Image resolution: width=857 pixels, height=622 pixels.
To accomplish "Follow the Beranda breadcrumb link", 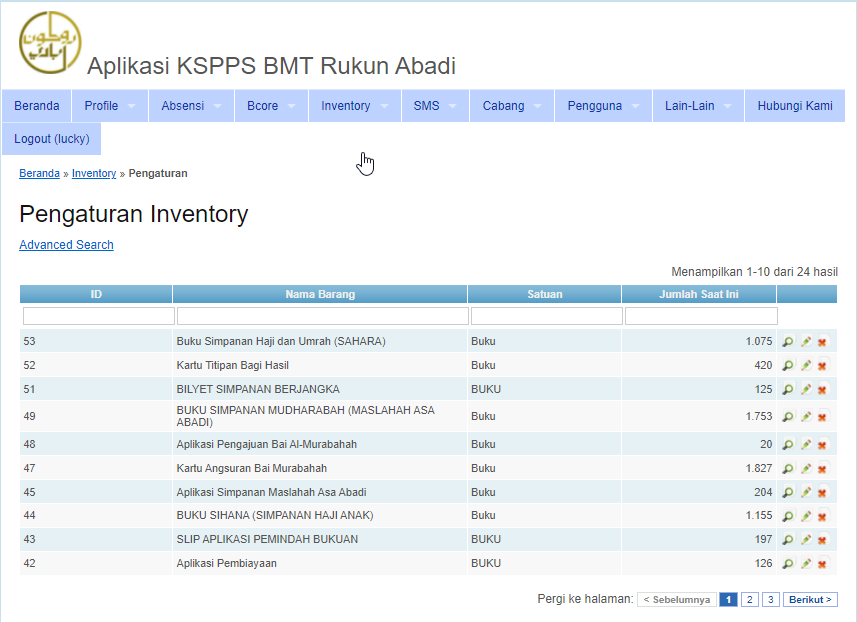I will [x=39, y=173].
